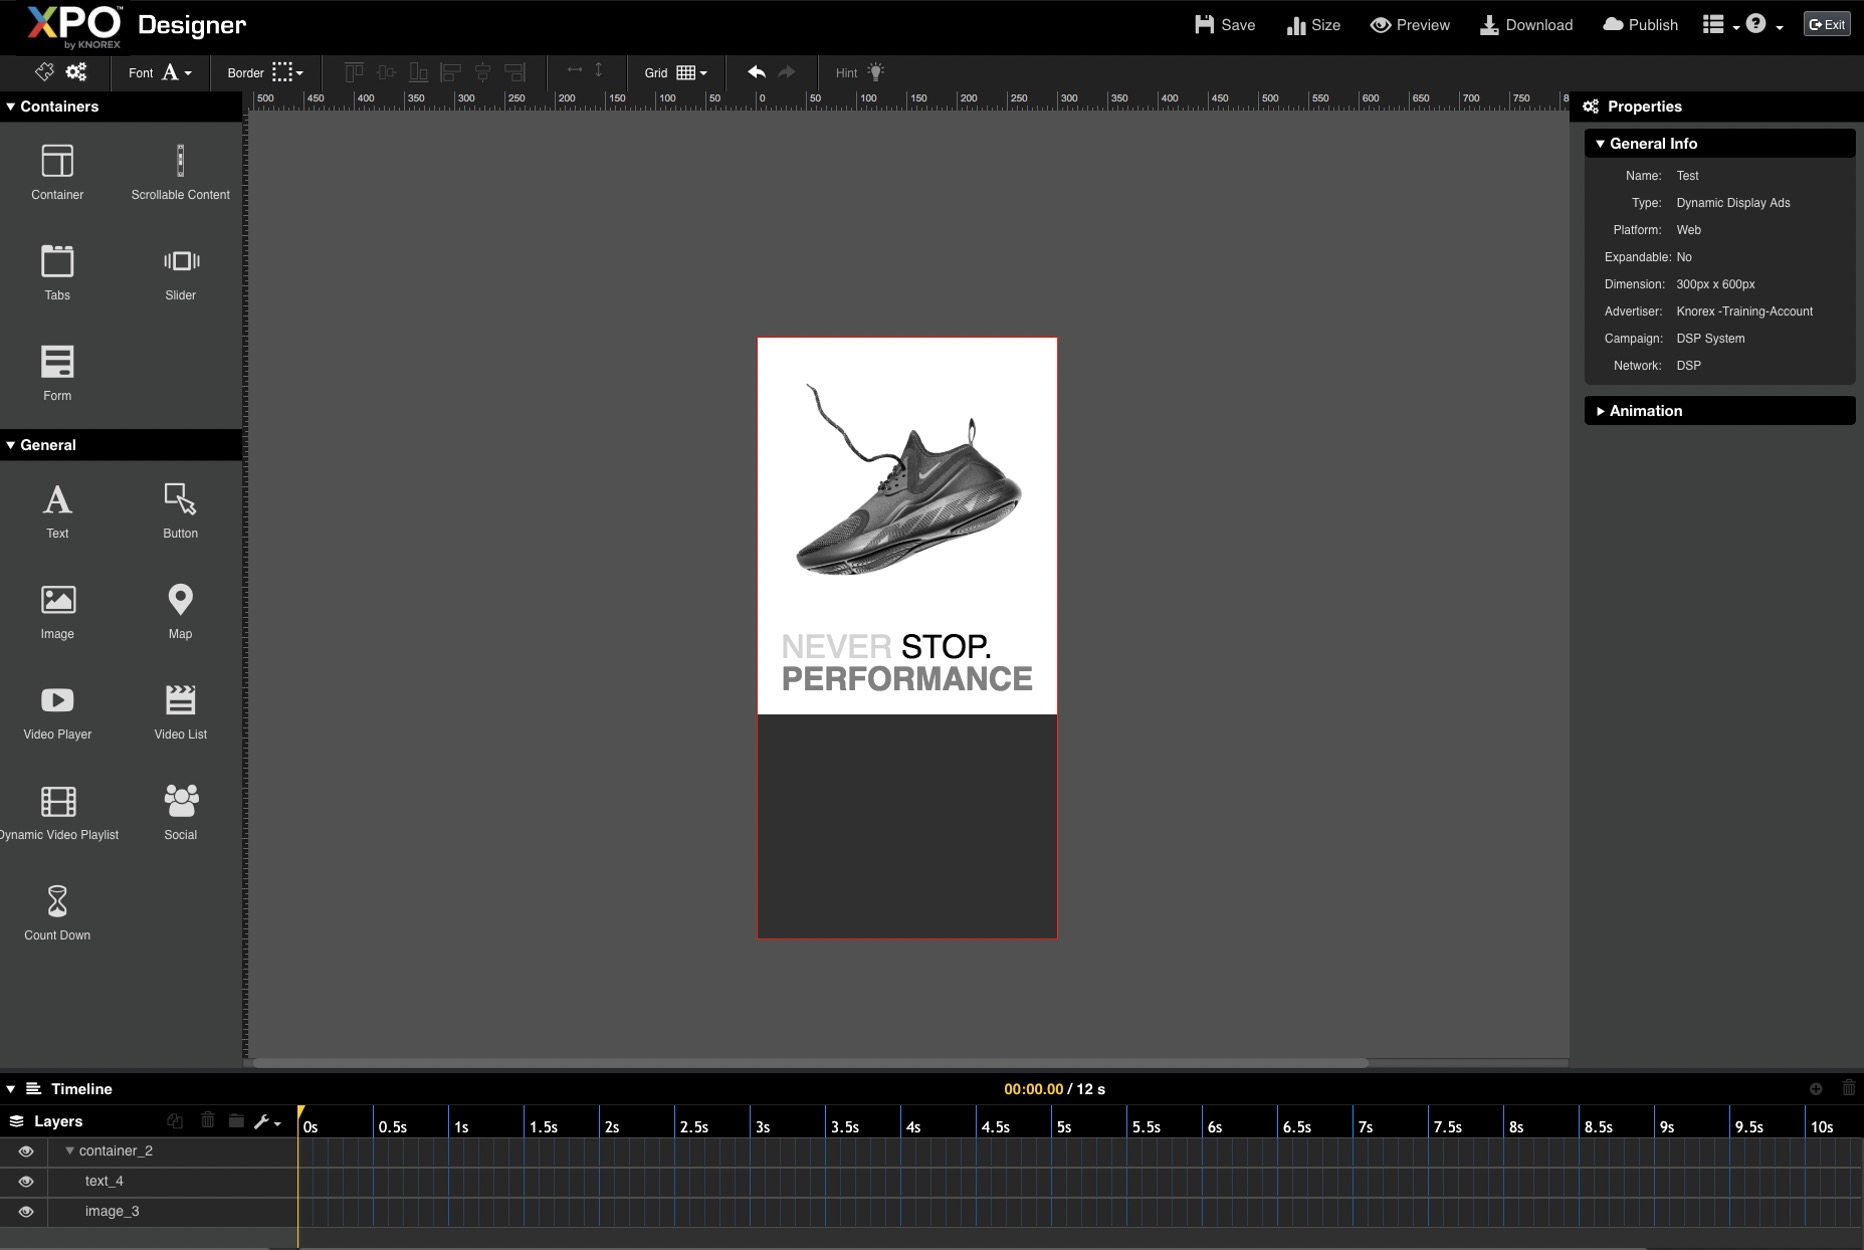The width and height of the screenshot is (1864, 1250).
Task: Click the Undo arrow in toolbar
Action: point(756,72)
